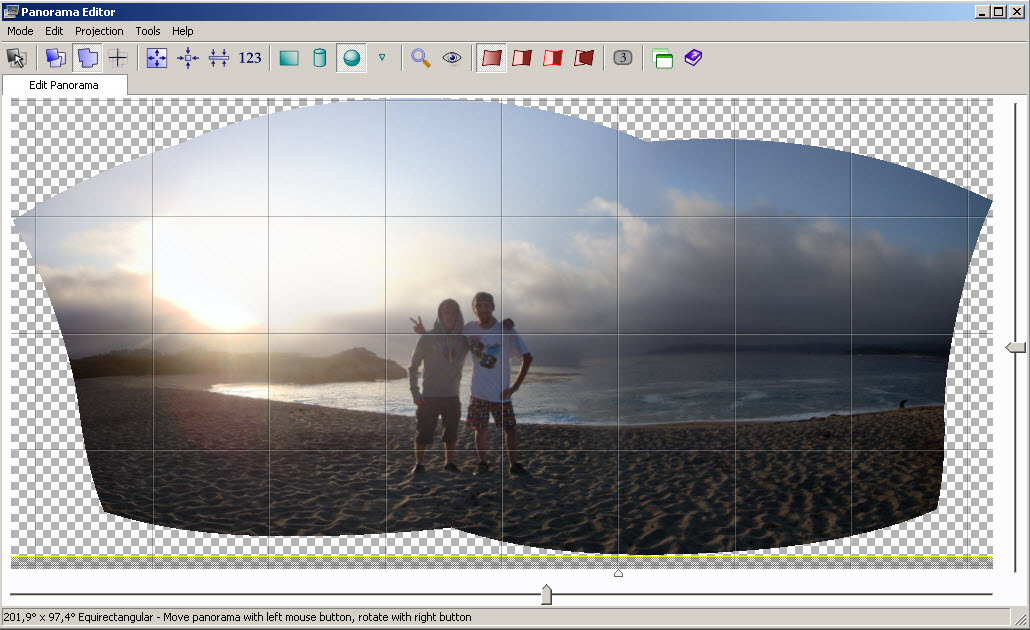Click the fit panorama icon with four arrows

157,58
